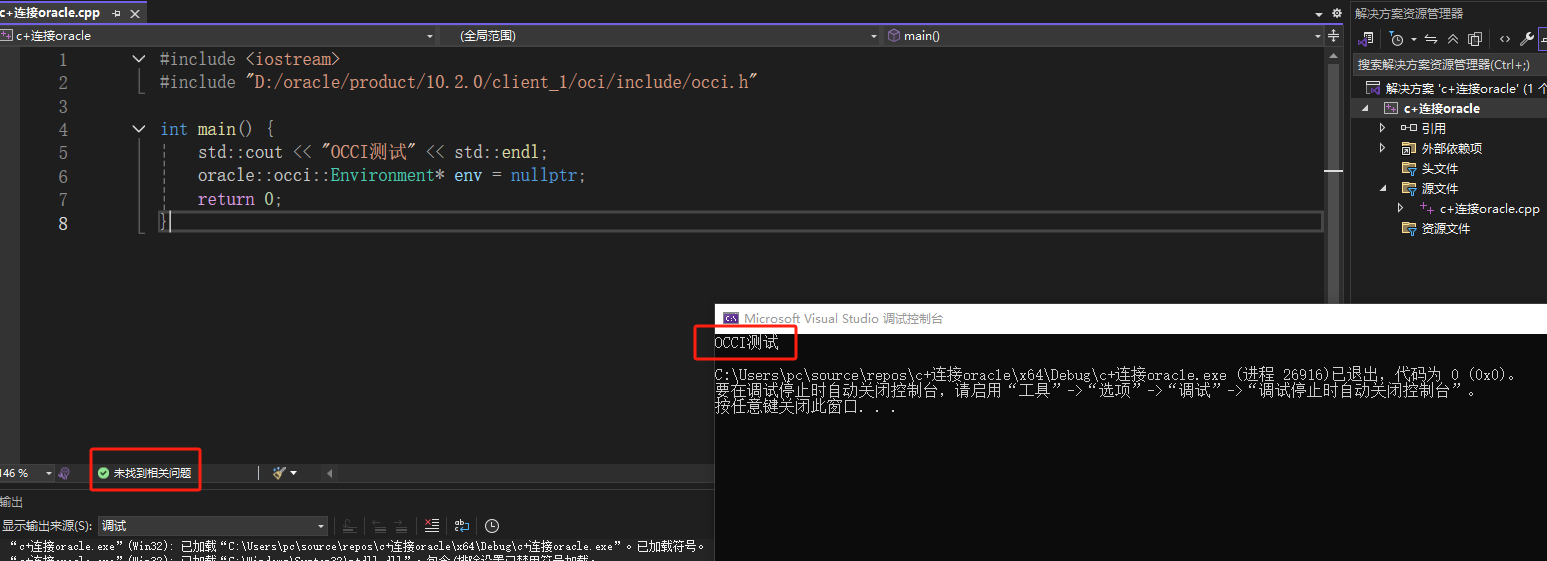Collapse the 源文件 folder
This screenshot has width=1547, height=561.
[1383, 188]
